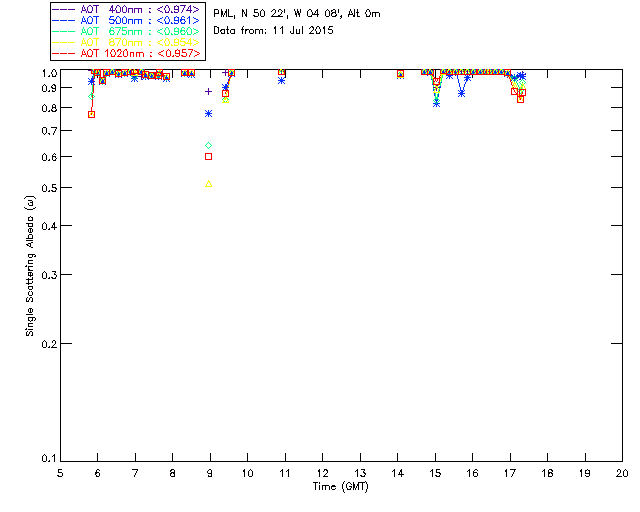Image resolution: width=640 pixels, height=512 pixels.
Task: Click the legend entry 'AOT 500nm : <0.961>'
Action: pyautogui.click(x=126, y=20)
